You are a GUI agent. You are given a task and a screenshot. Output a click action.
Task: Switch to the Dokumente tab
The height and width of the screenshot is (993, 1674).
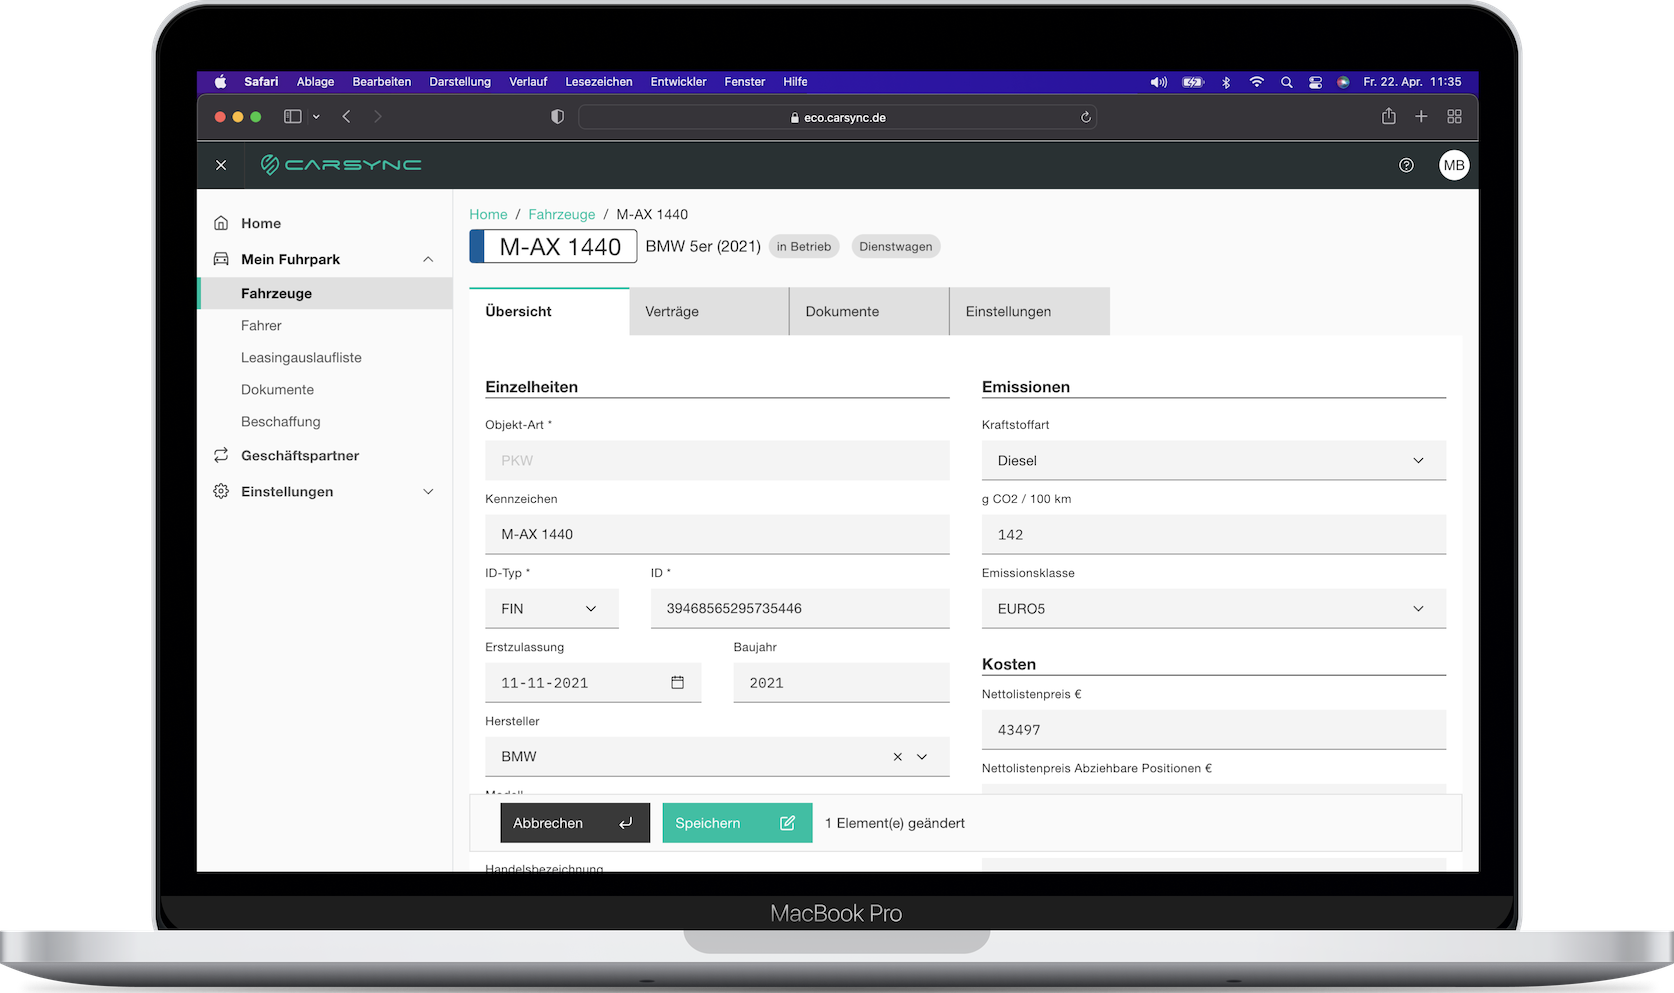[x=869, y=311]
